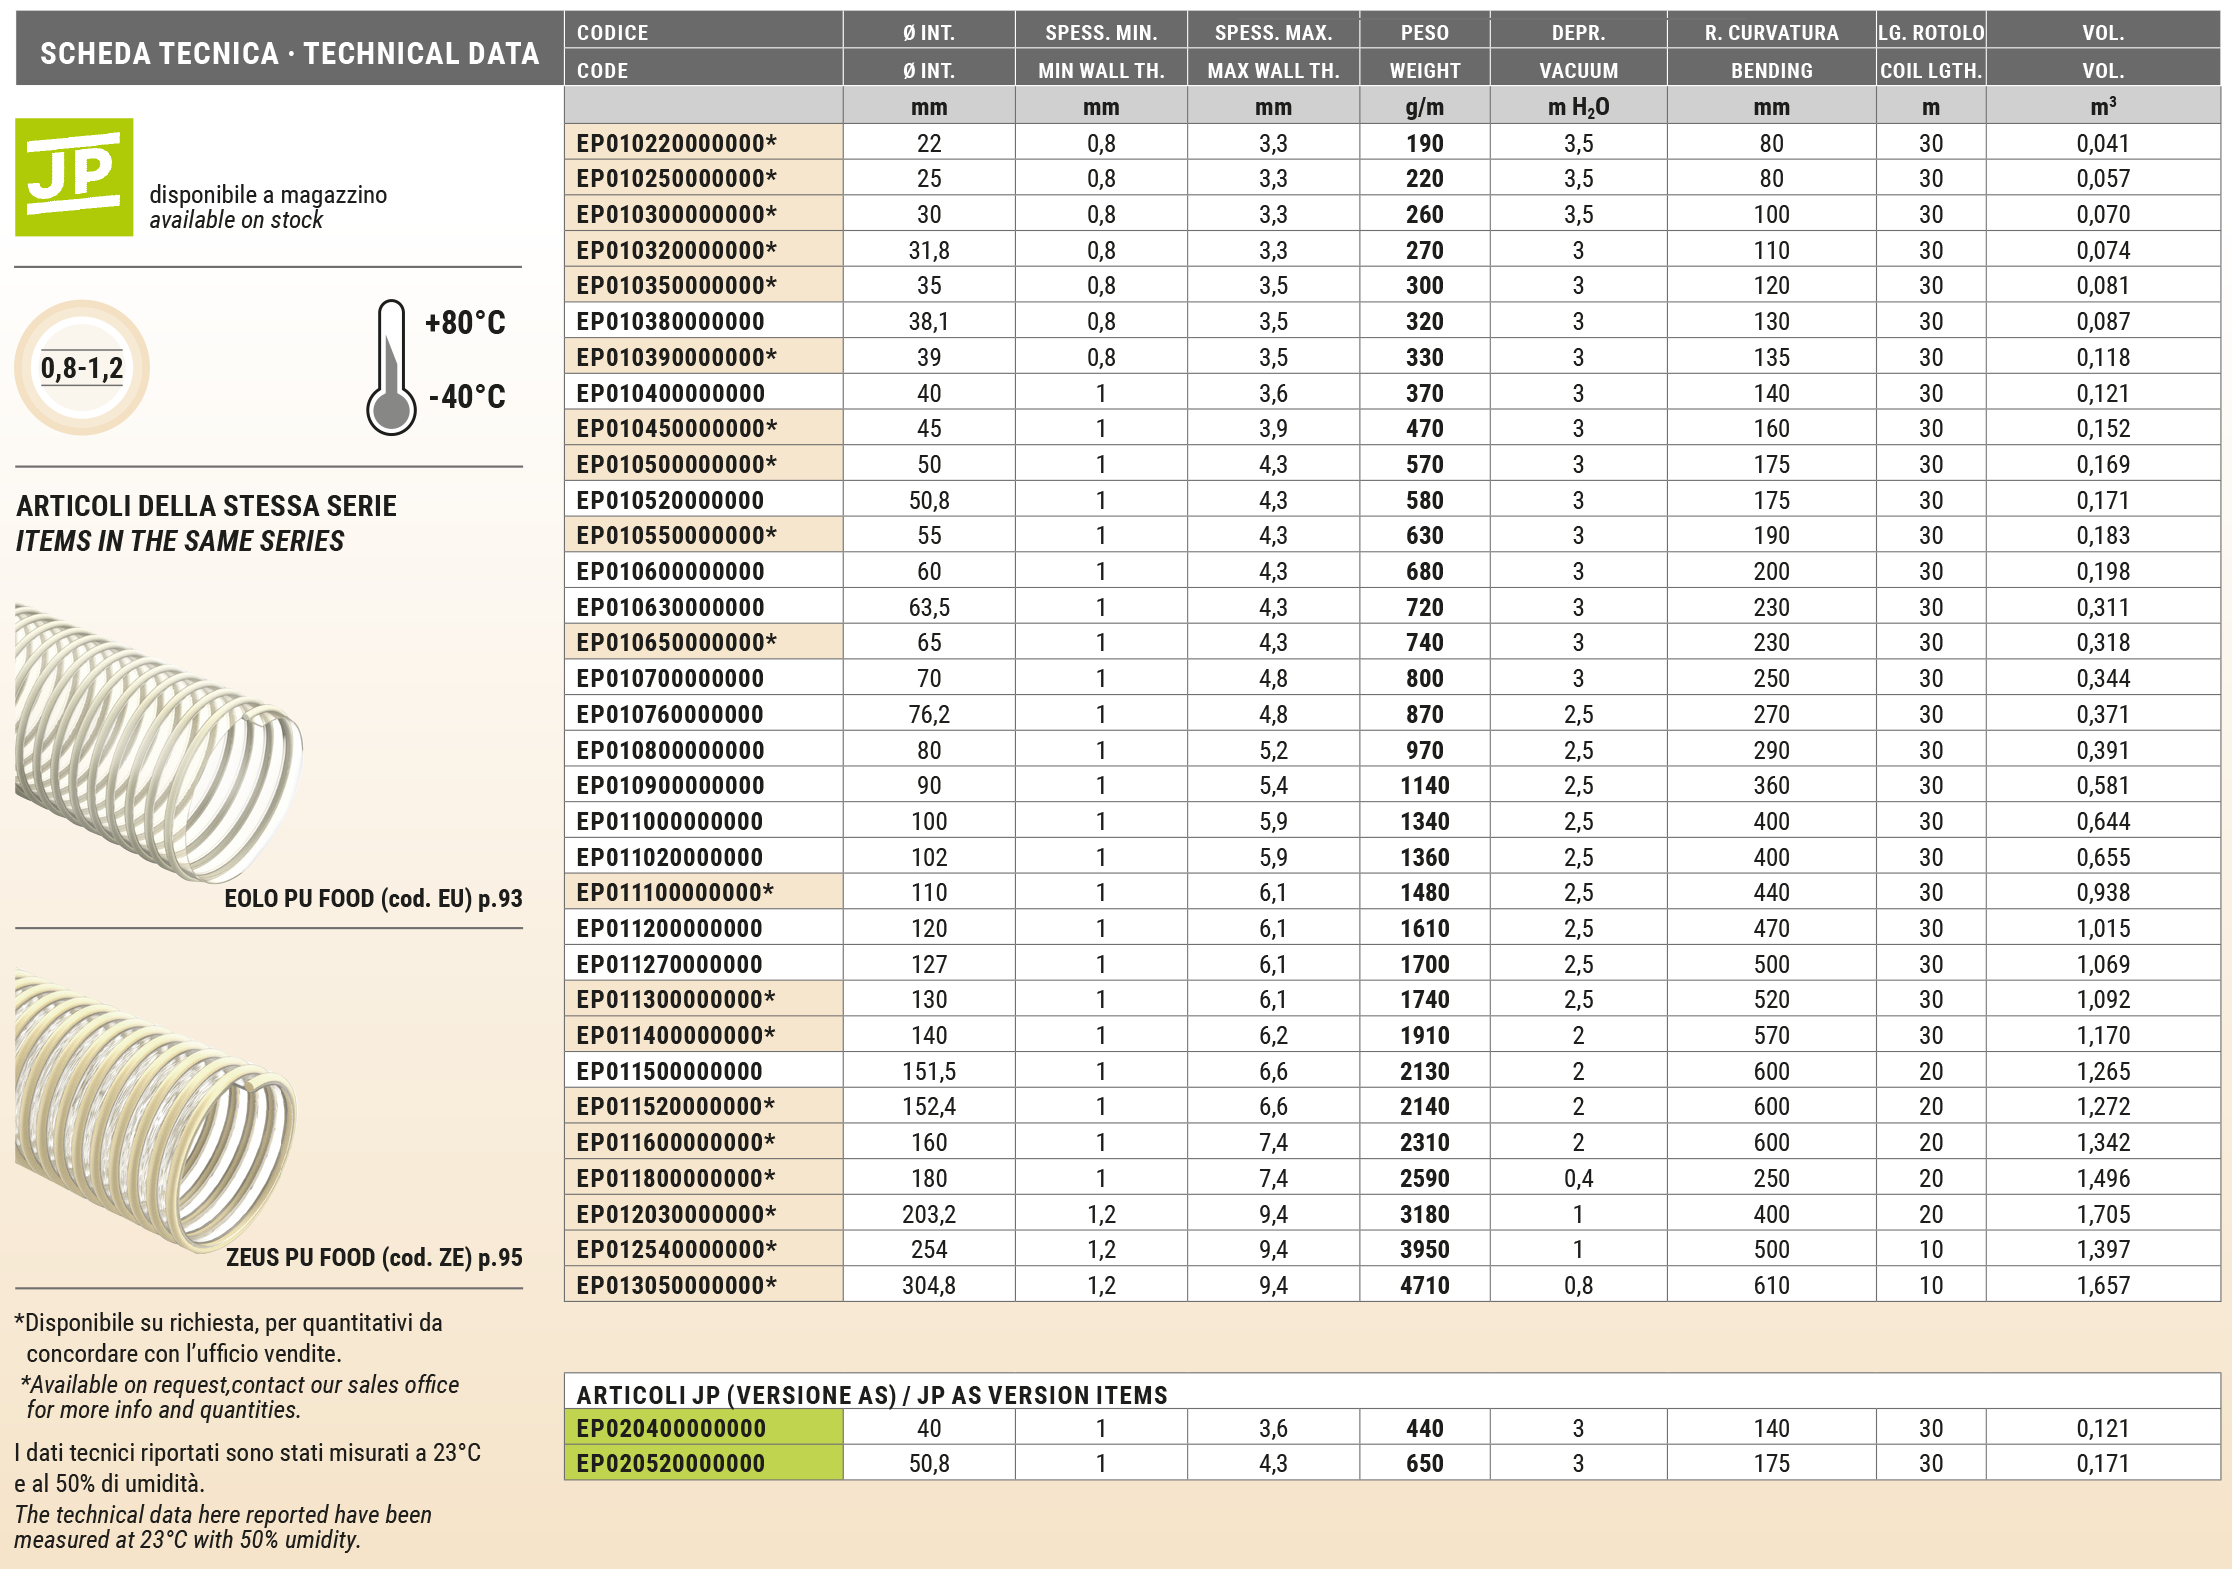The height and width of the screenshot is (1569, 2232).
Task: Click the 0,8-1,2 wall thickness circle icon
Action: tap(82, 368)
